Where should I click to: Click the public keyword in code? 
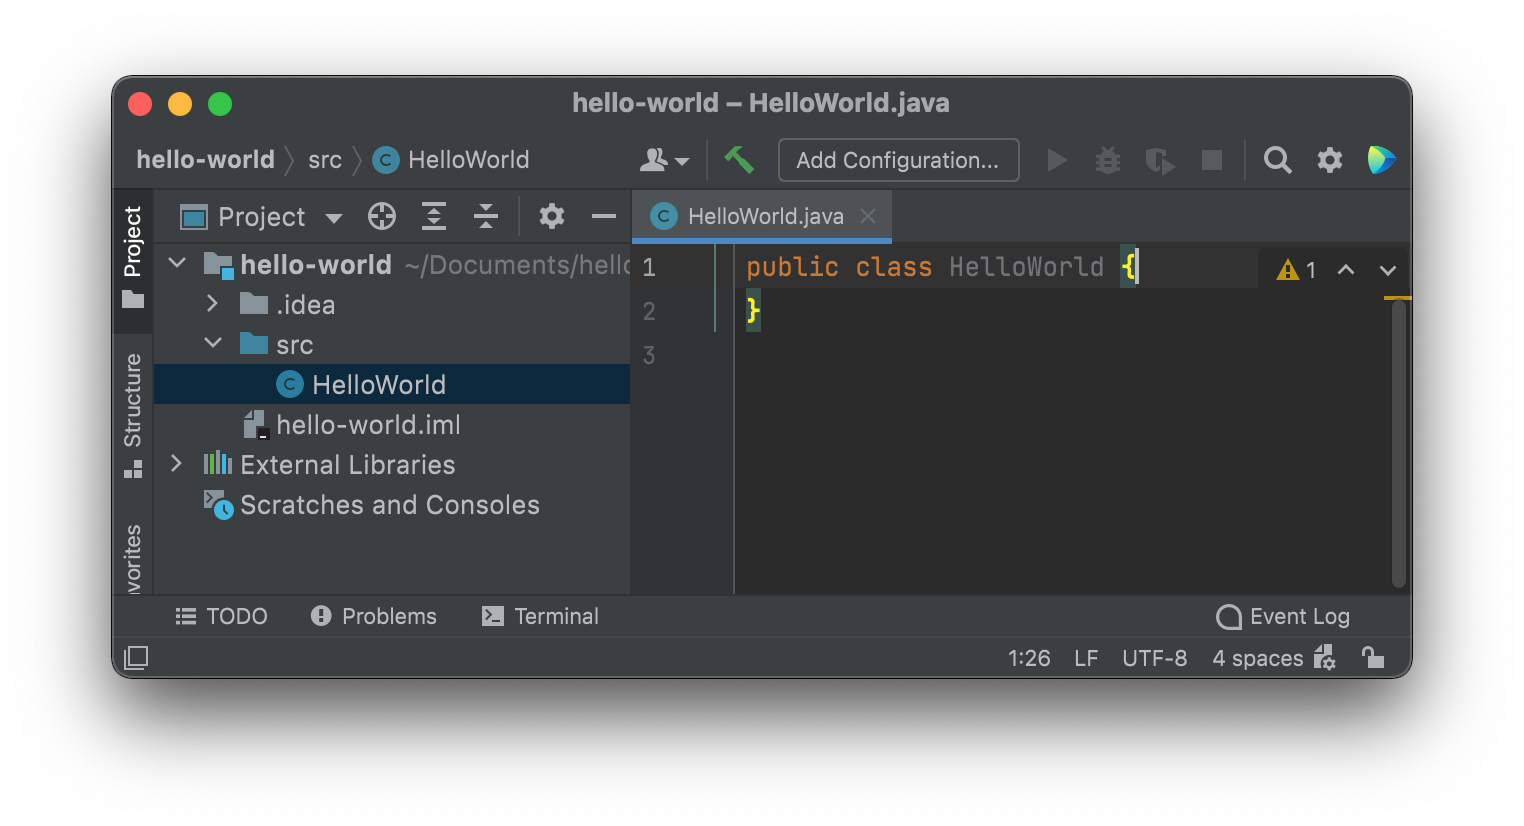792,267
